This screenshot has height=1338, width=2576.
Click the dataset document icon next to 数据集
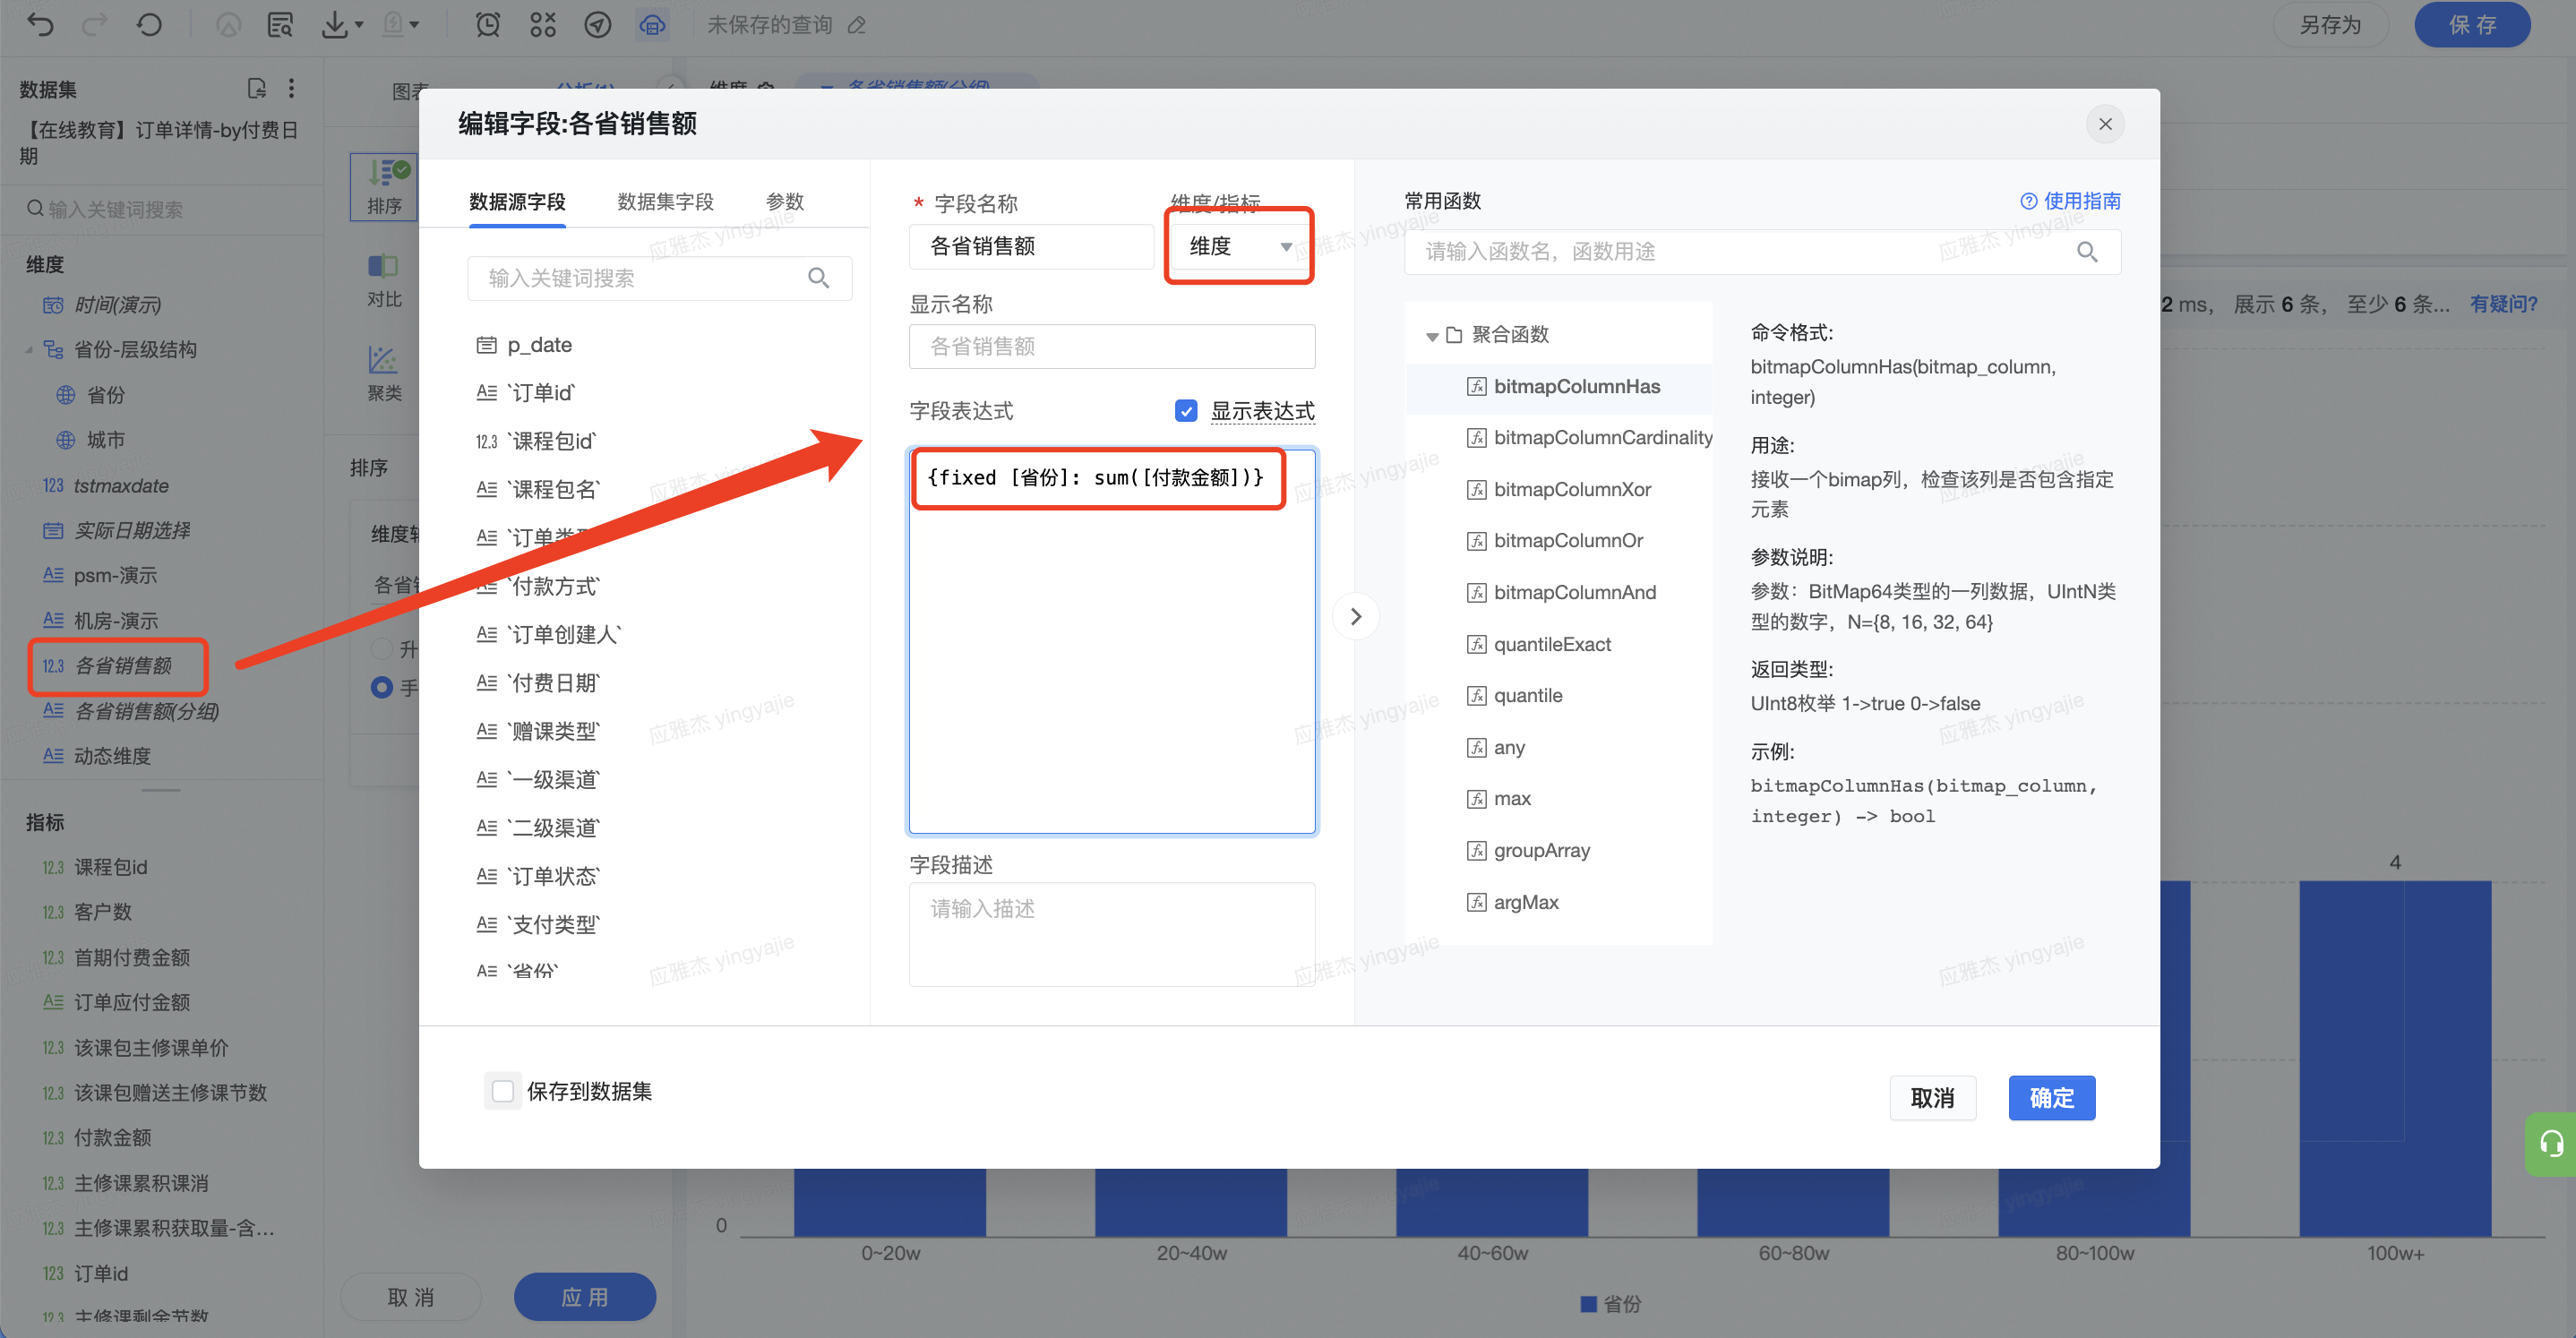[256, 89]
